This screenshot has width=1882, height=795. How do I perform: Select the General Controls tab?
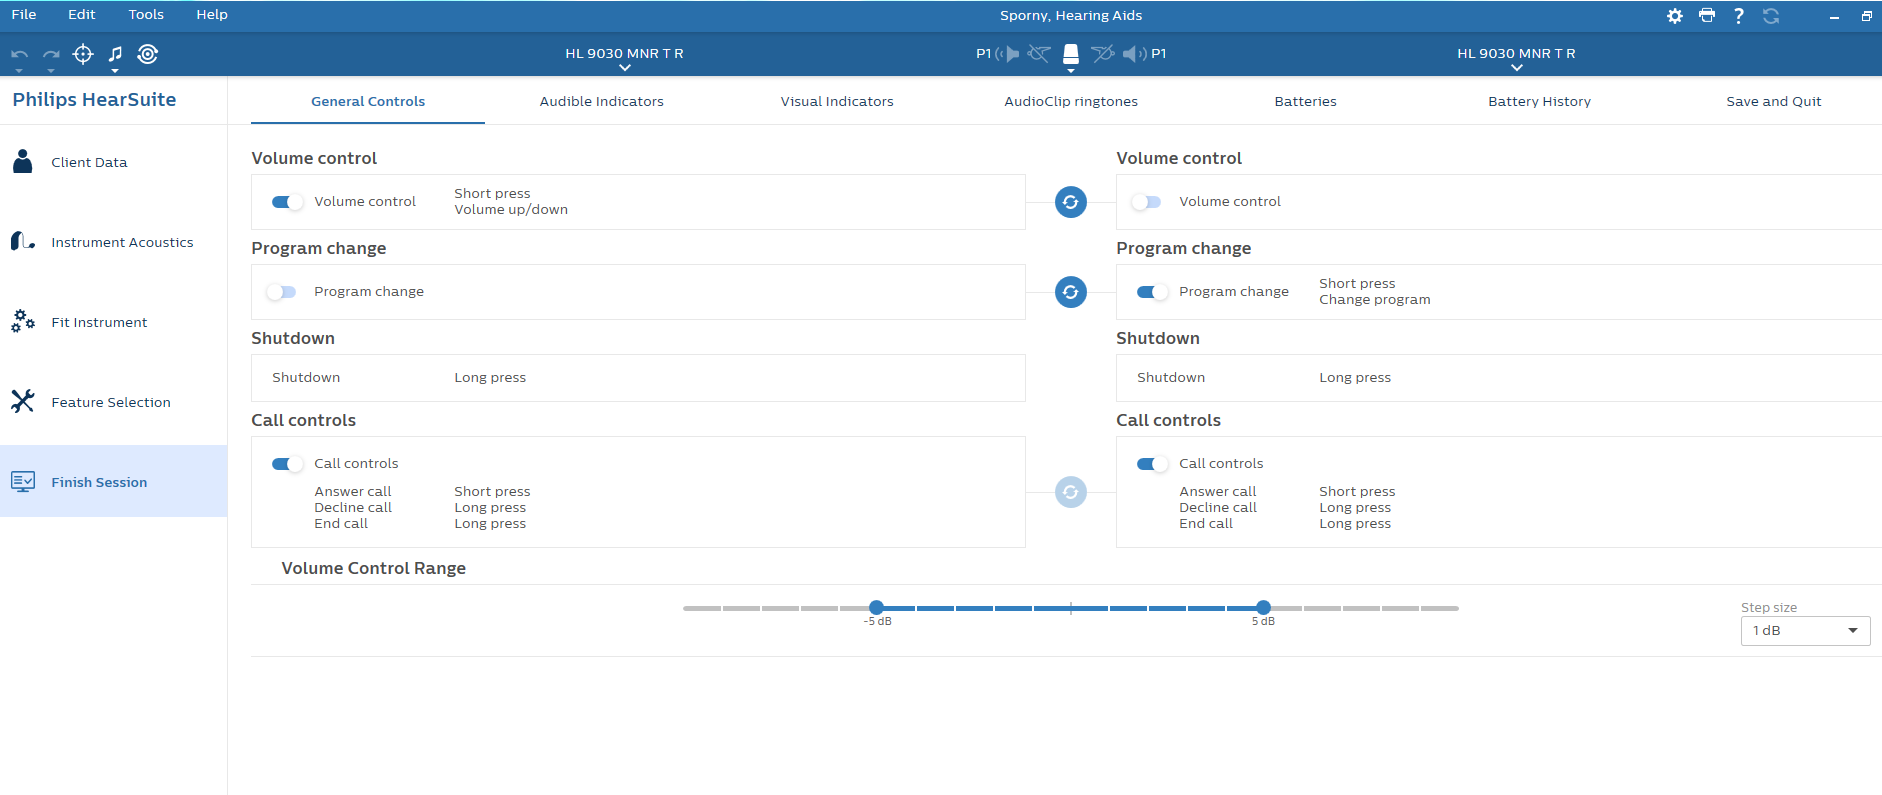click(368, 101)
